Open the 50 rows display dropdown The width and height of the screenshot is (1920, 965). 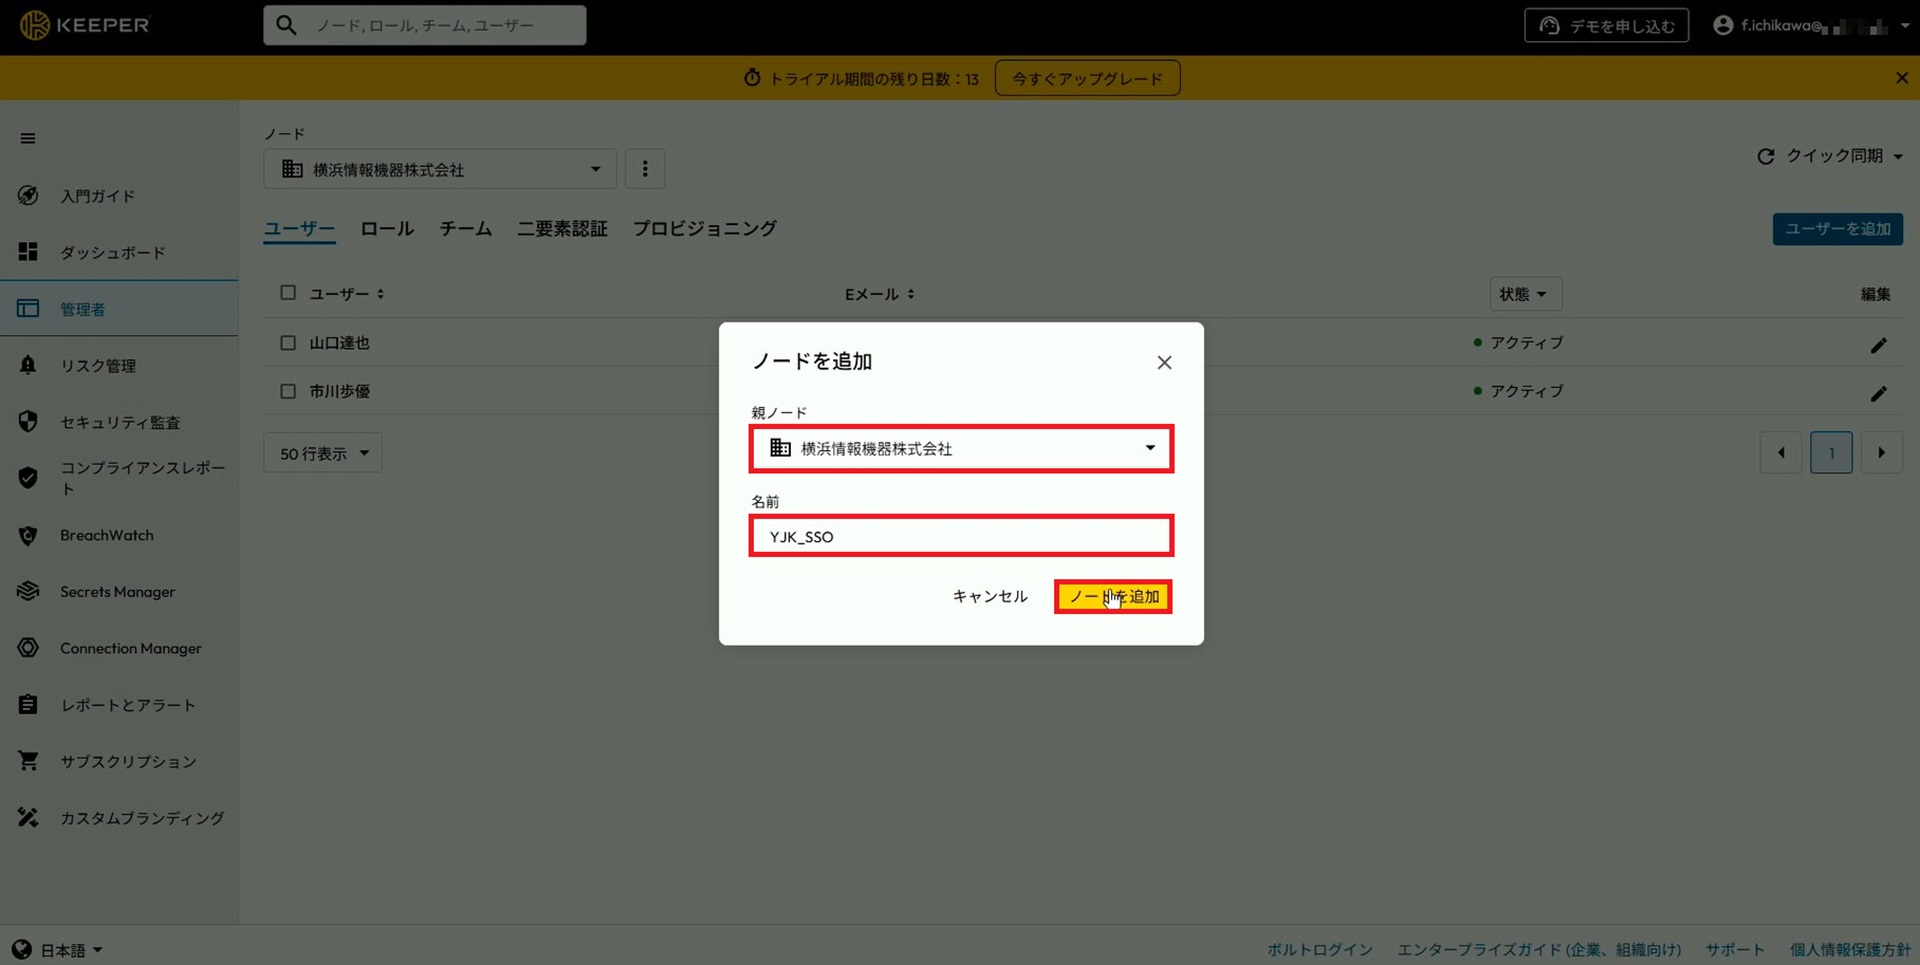tap(323, 453)
